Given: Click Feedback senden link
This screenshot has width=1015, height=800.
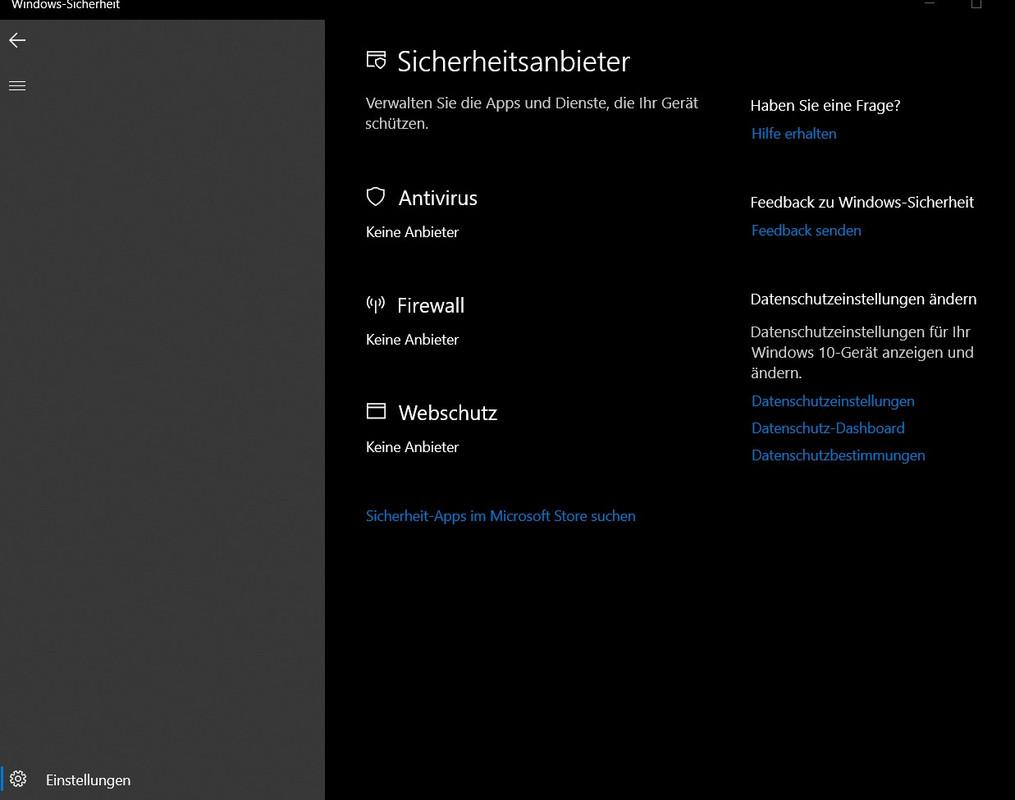Looking at the screenshot, I should (806, 230).
